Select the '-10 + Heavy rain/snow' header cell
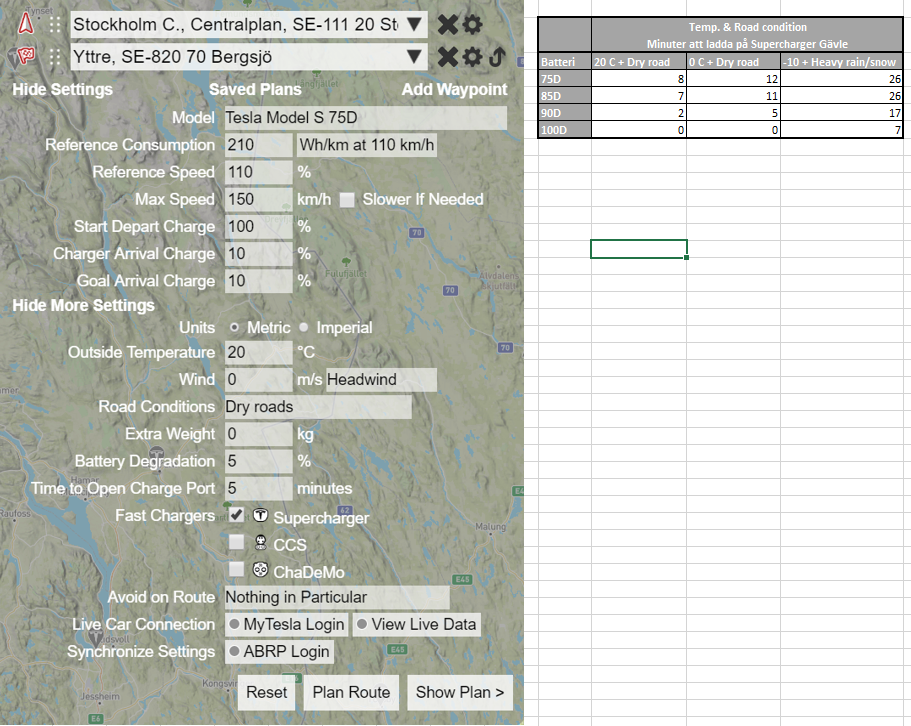 click(841, 62)
